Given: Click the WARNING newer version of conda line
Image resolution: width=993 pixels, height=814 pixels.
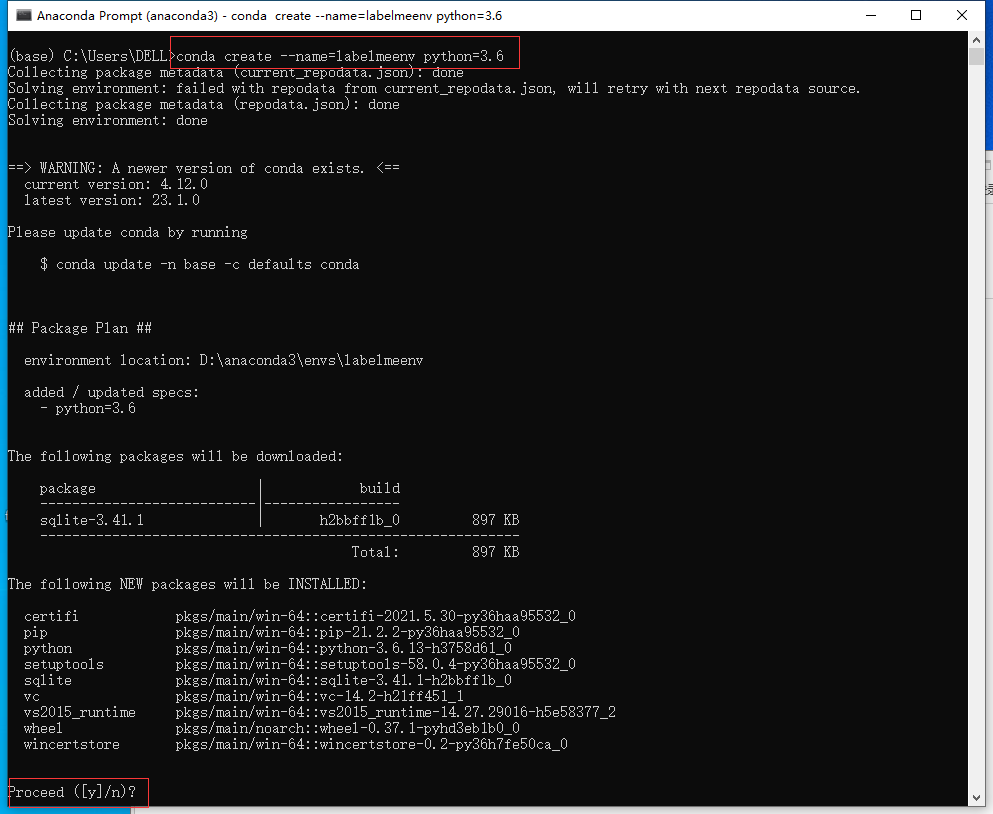Looking at the screenshot, I should click(203, 168).
